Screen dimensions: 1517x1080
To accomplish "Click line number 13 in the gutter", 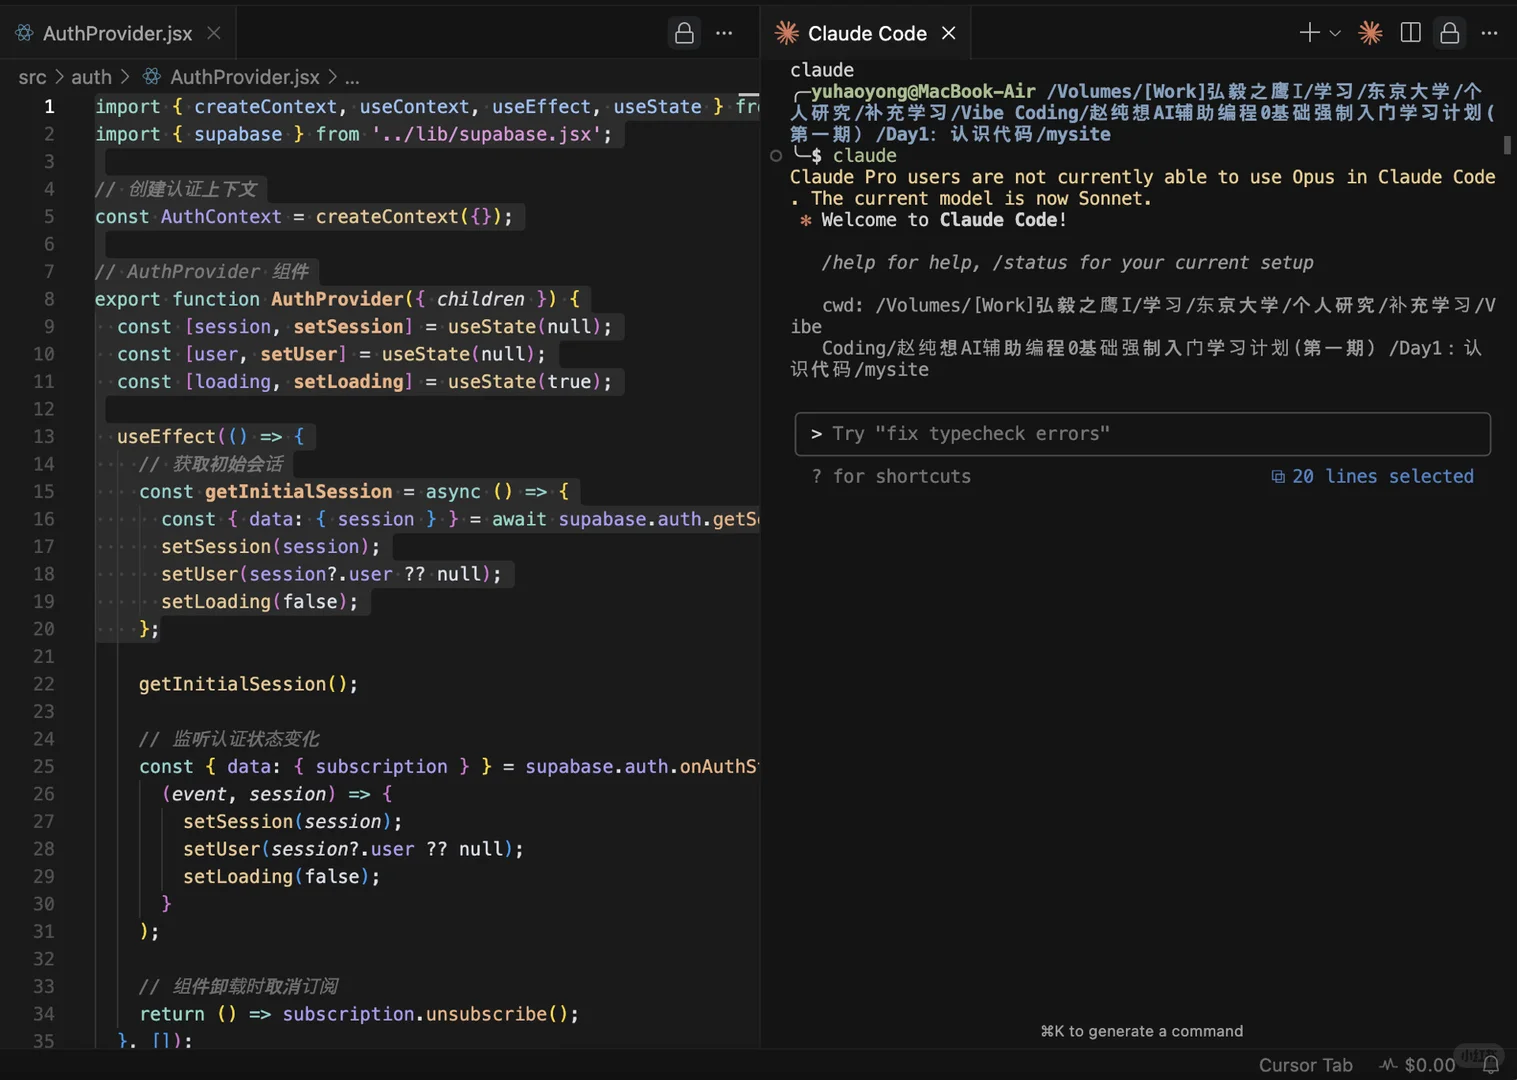I will coord(43,437).
